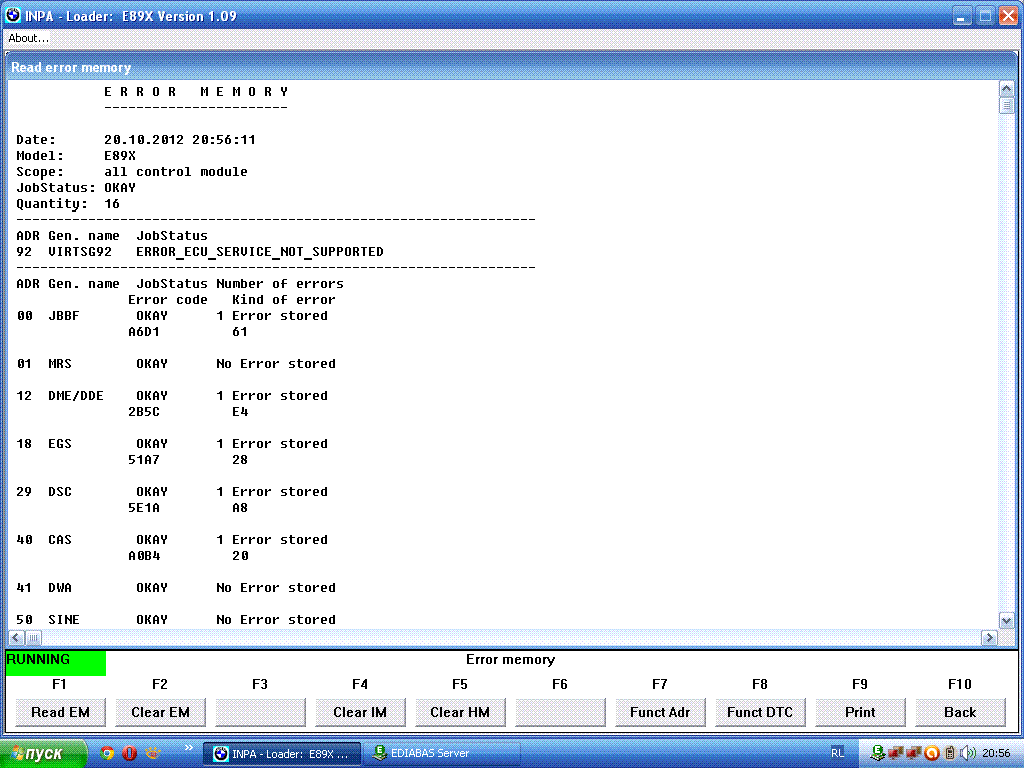Click the RL language indicator
The image size is (1024, 768).
coord(837,752)
